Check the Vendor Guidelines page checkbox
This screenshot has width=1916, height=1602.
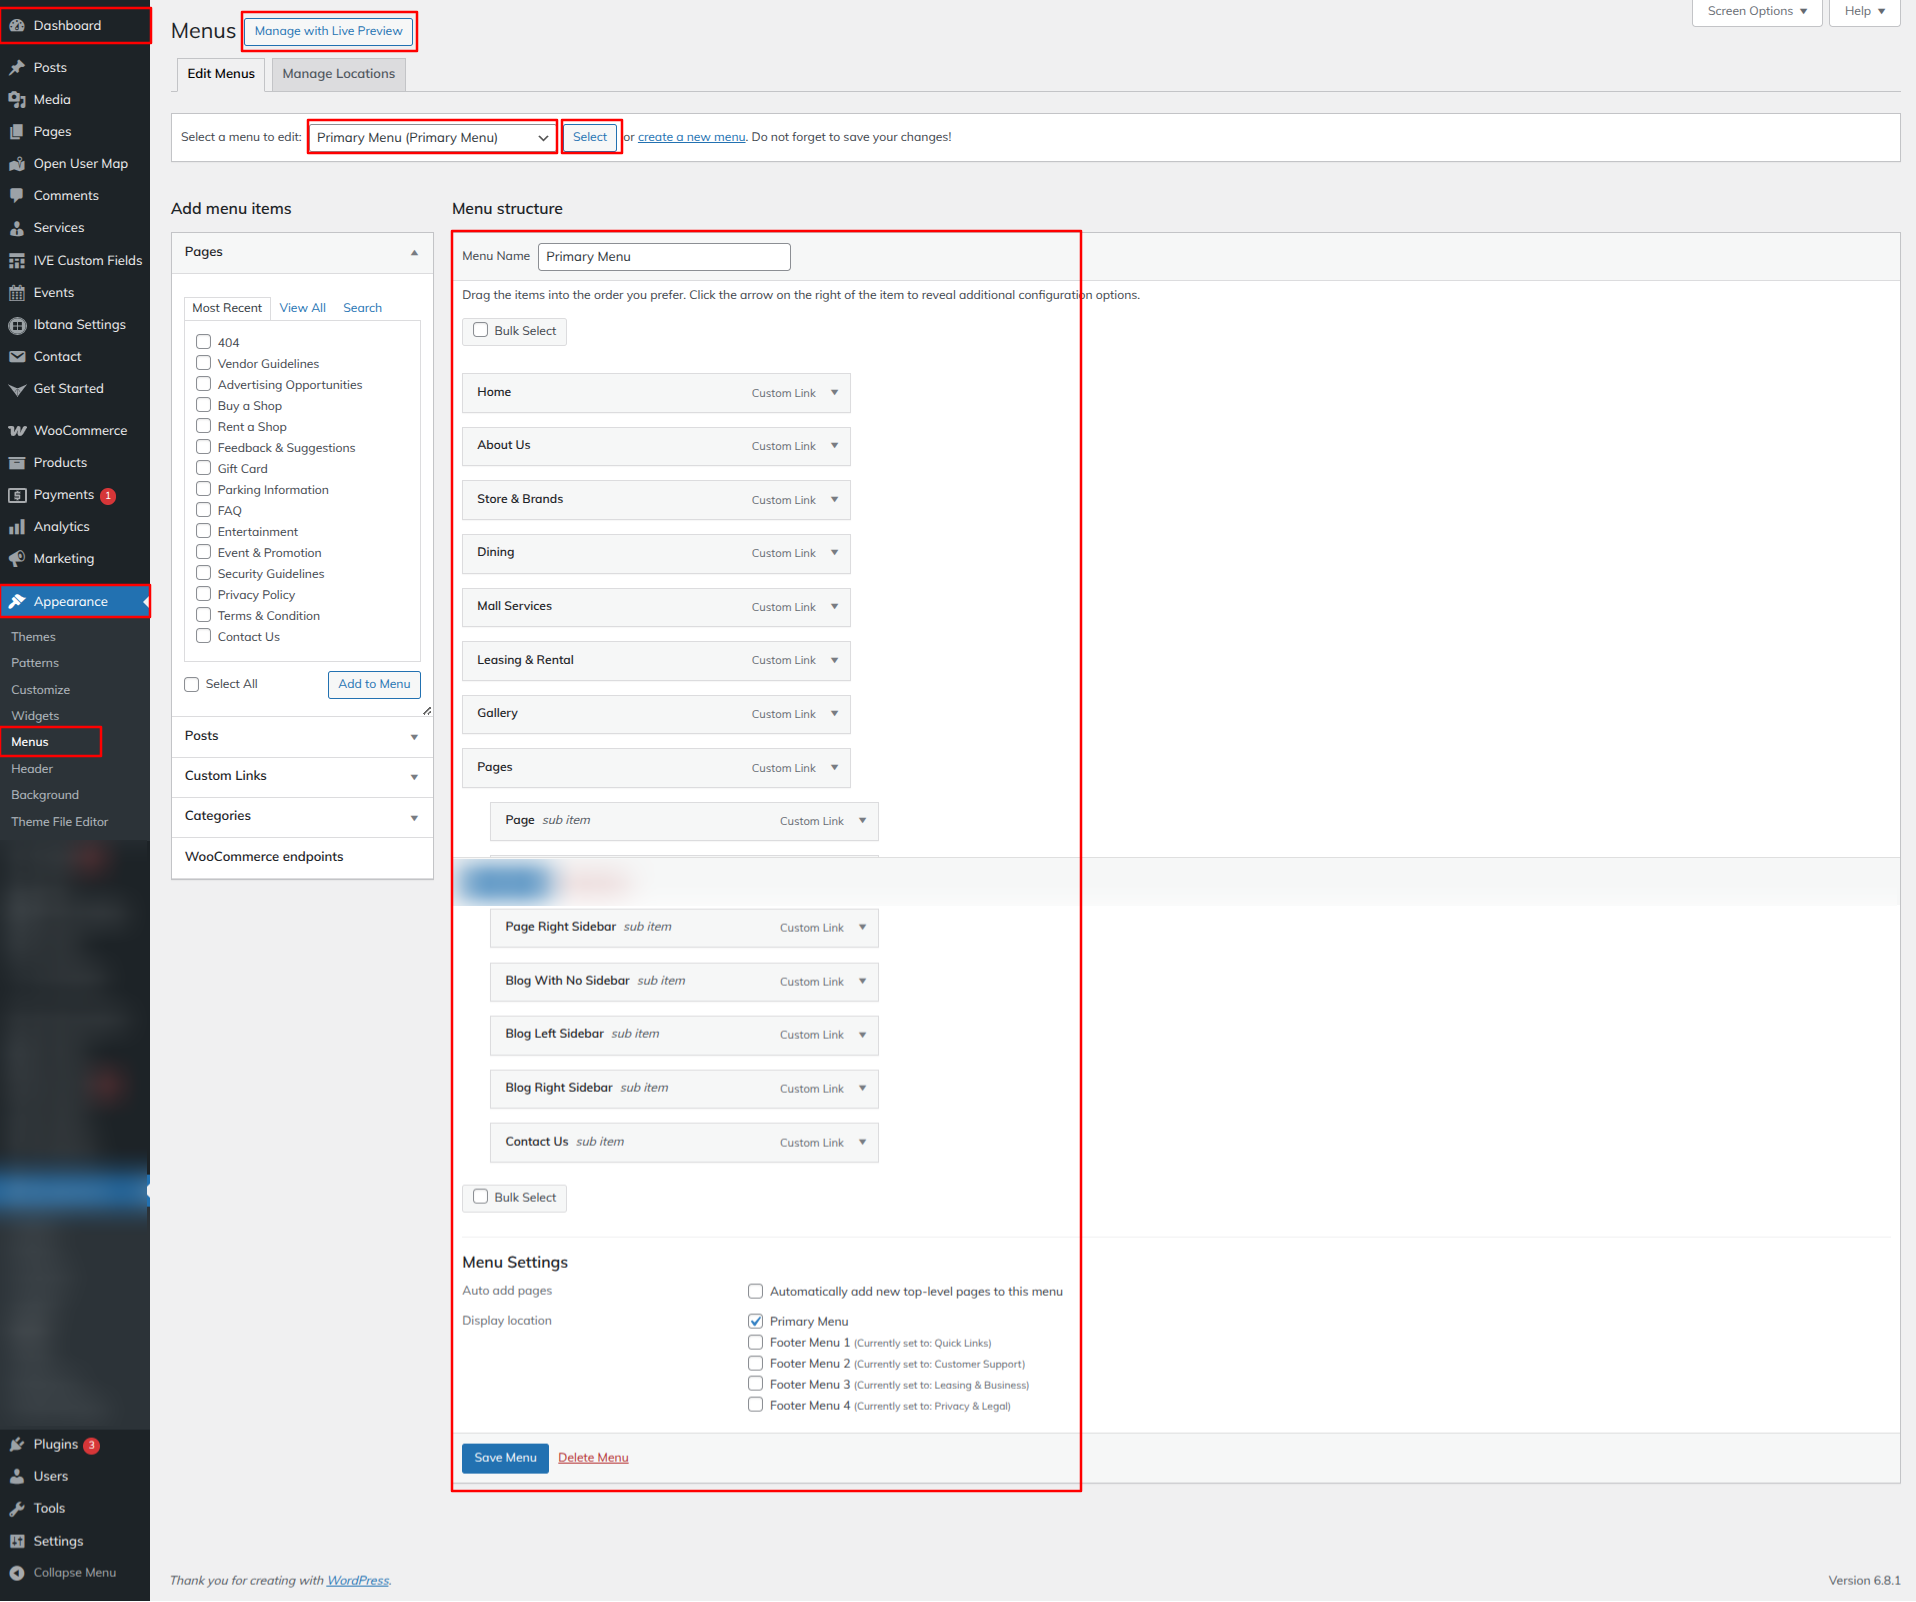coord(204,363)
